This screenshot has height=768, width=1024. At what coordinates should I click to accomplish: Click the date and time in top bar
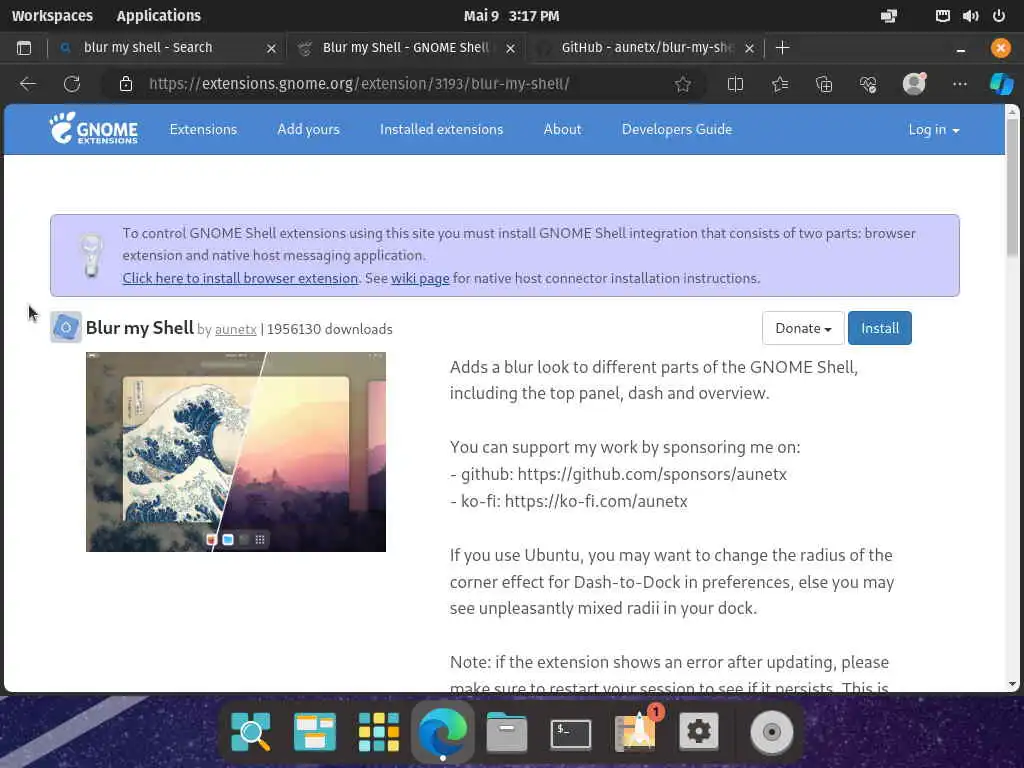511,16
